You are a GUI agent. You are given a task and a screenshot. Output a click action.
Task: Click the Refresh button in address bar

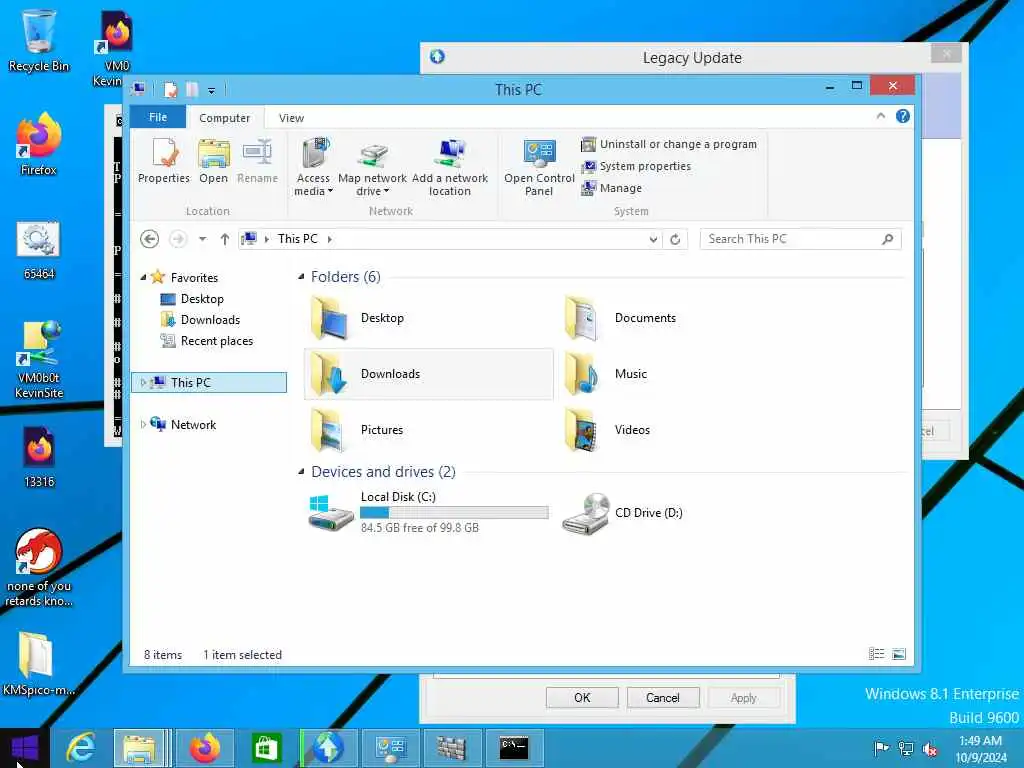[675, 240]
